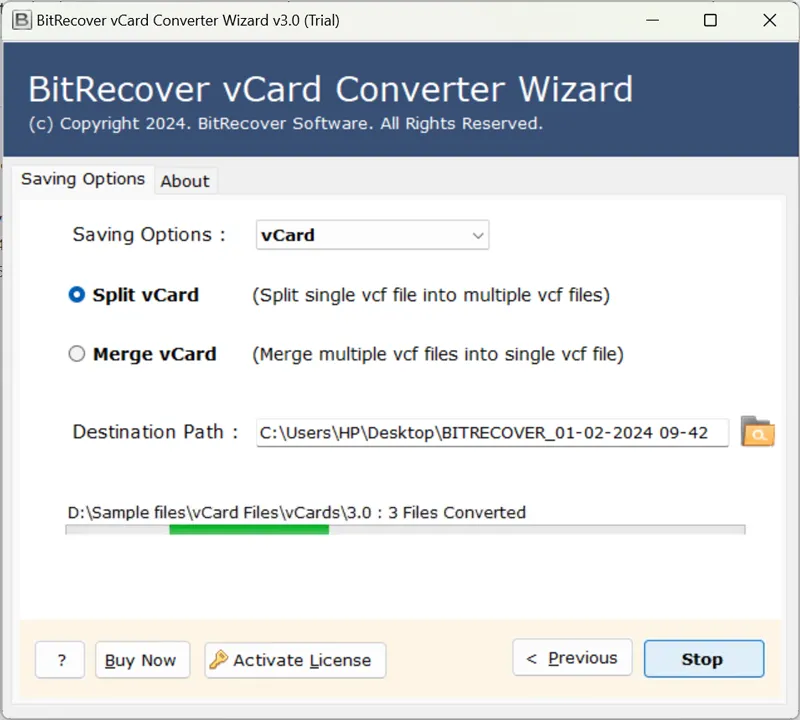Select the Merge vCard radio button
800x720 pixels.
tap(77, 354)
